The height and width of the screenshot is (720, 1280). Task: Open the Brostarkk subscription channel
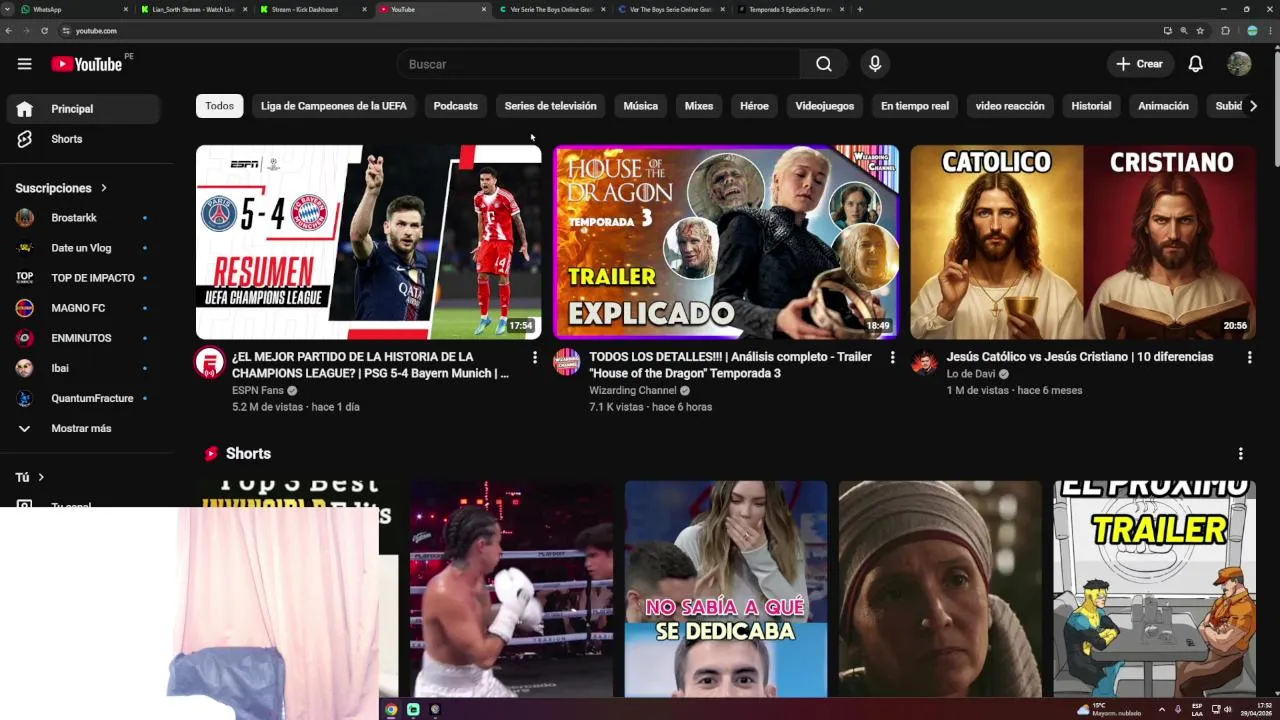pos(83,218)
